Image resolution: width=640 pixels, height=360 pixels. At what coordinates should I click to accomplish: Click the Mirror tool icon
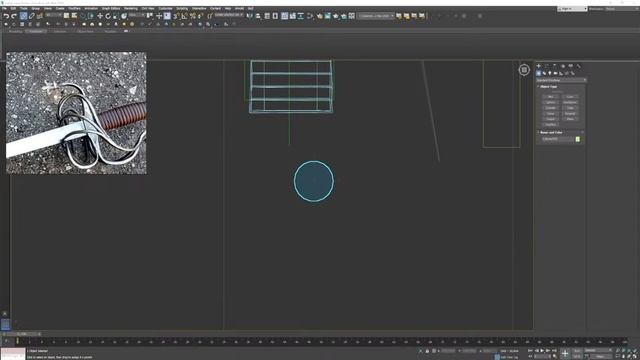pyautogui.click(x=249, y=16)
